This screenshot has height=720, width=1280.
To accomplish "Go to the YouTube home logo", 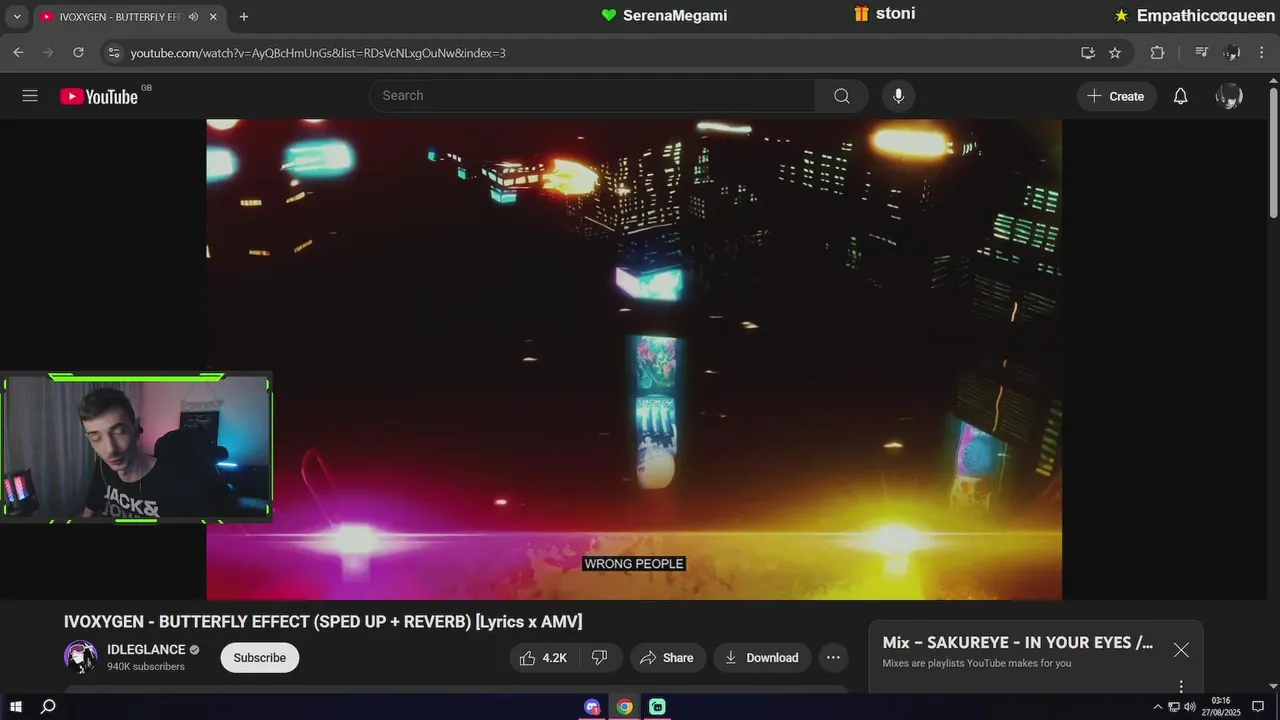I will (99, 96).
